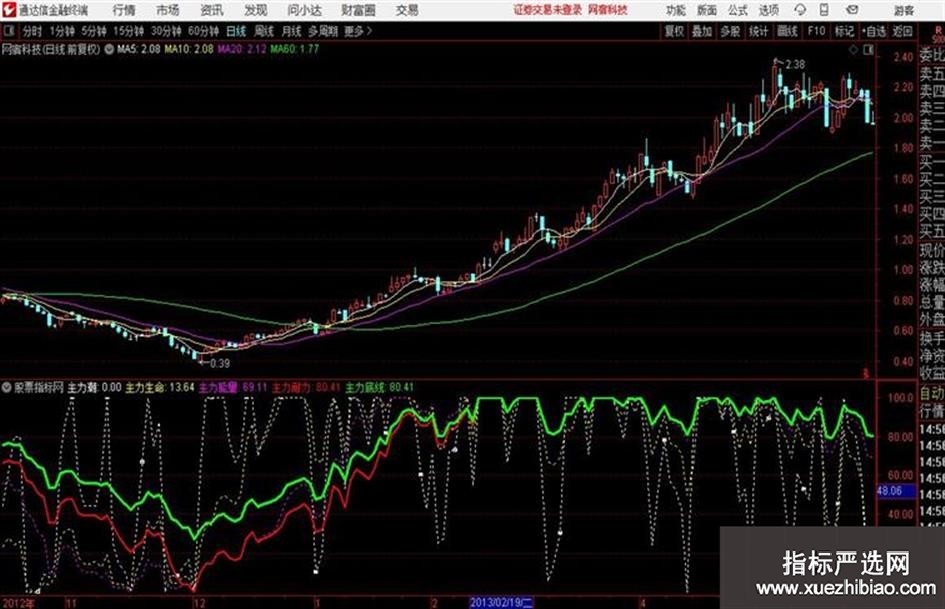The image size is (945, 609).
Task: Switch to the 1分钟 period
Action: tap(62, 31)
